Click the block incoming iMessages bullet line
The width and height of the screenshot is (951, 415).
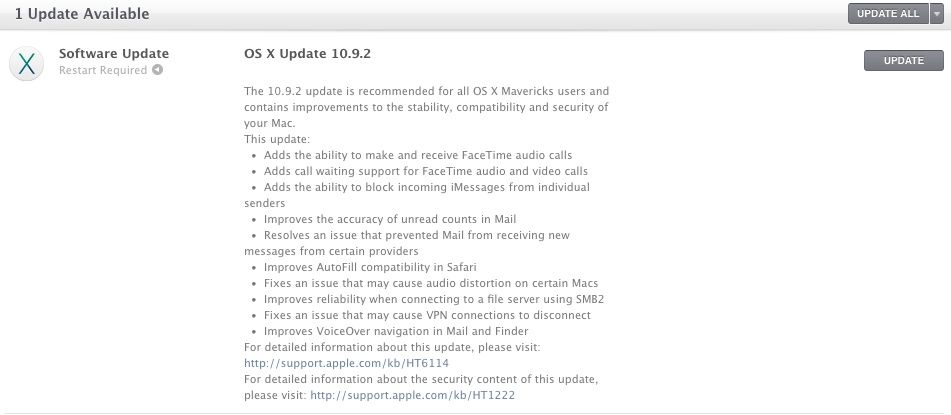pos(417,195)
